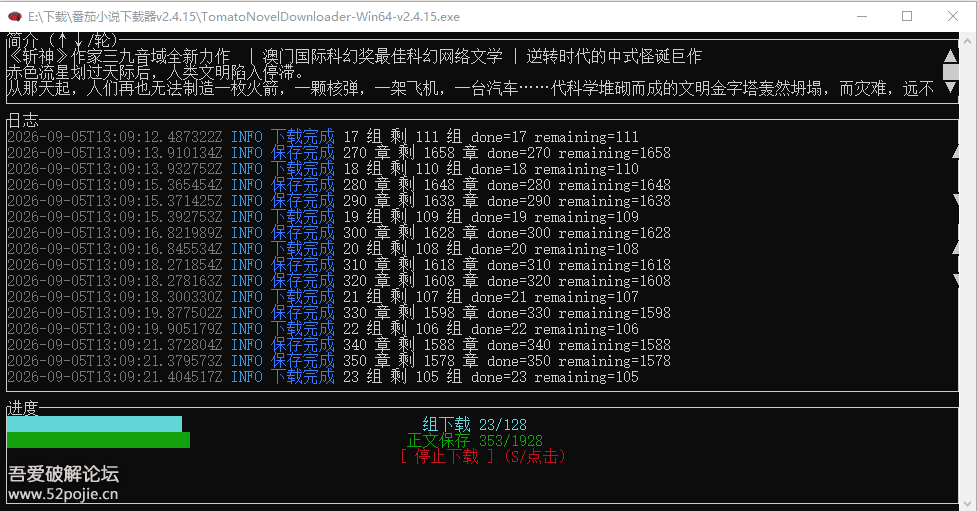Click the upper up-arrow in log scrollbar
Screen dimensions: 977x511
click(955, 152)
